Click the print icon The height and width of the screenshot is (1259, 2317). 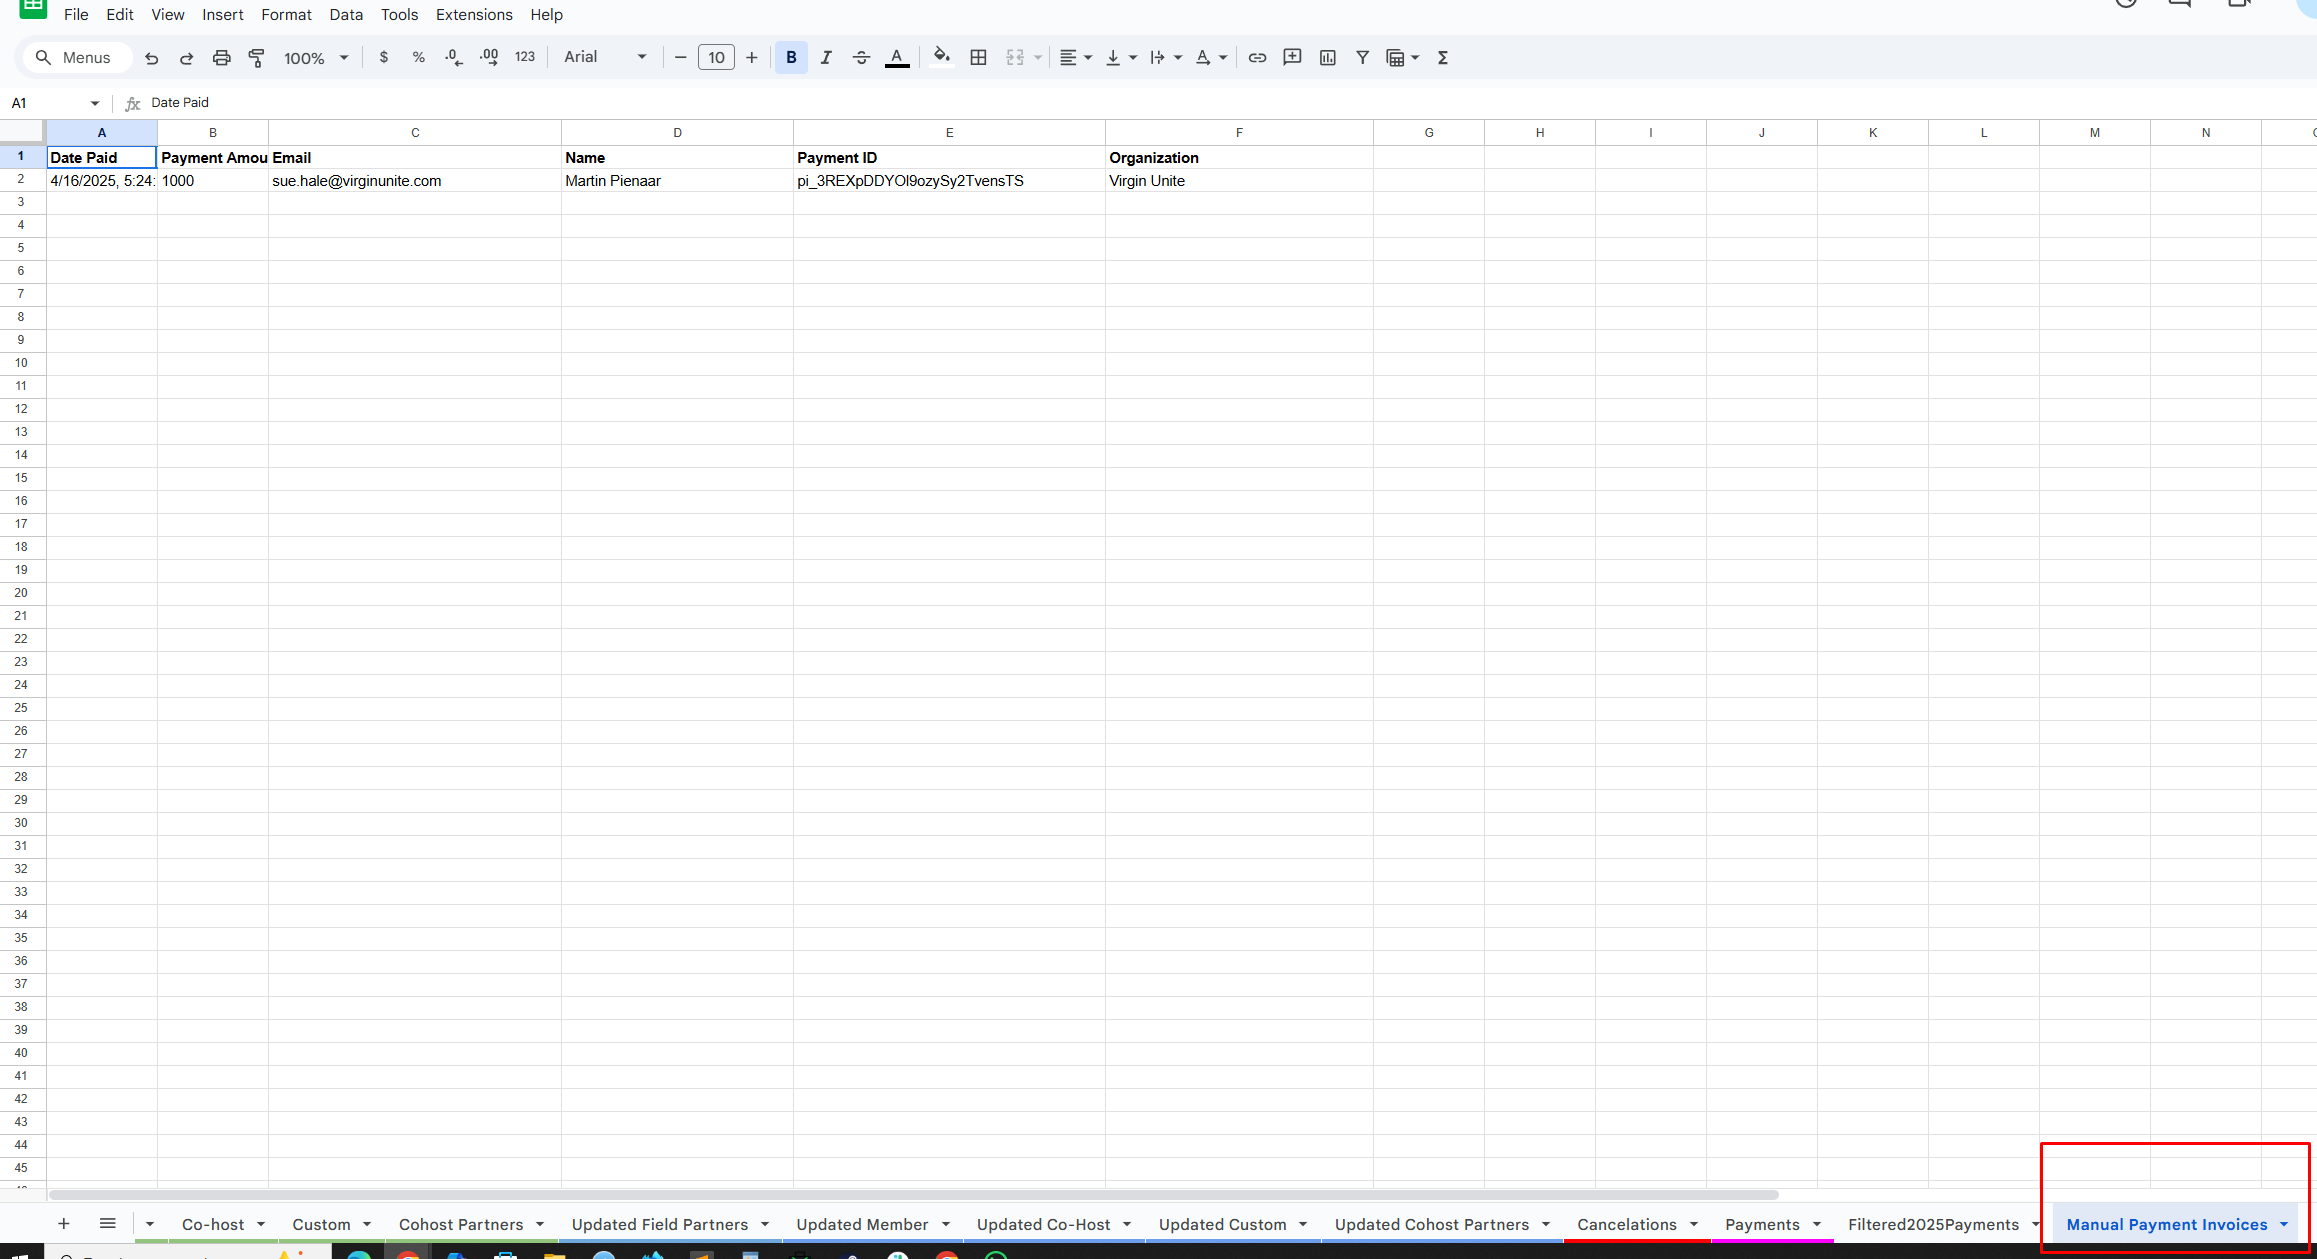(x=221, y=58)
